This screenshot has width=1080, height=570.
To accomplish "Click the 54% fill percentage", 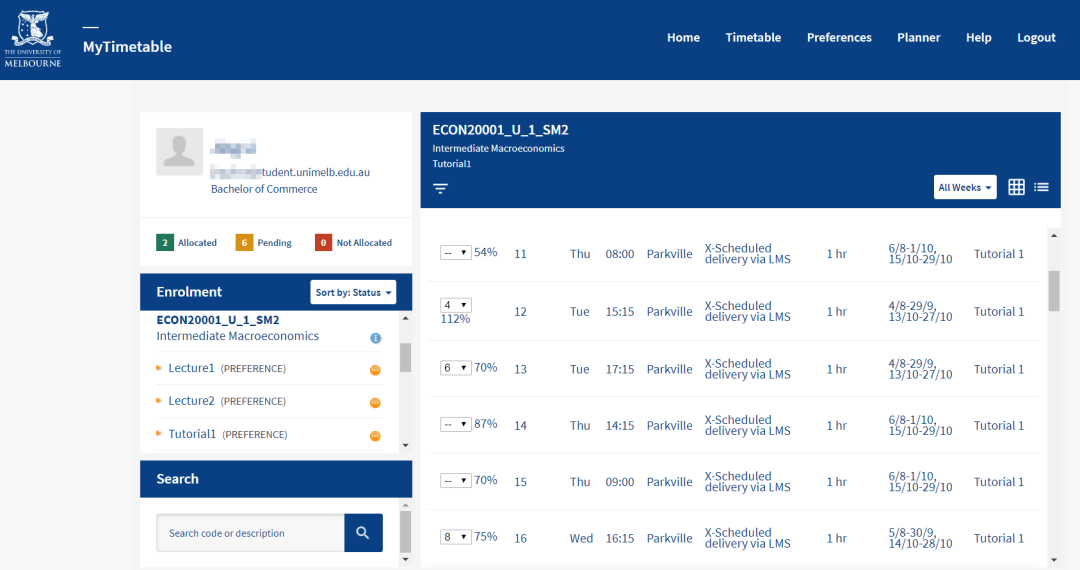I will [x=486, y=252].
